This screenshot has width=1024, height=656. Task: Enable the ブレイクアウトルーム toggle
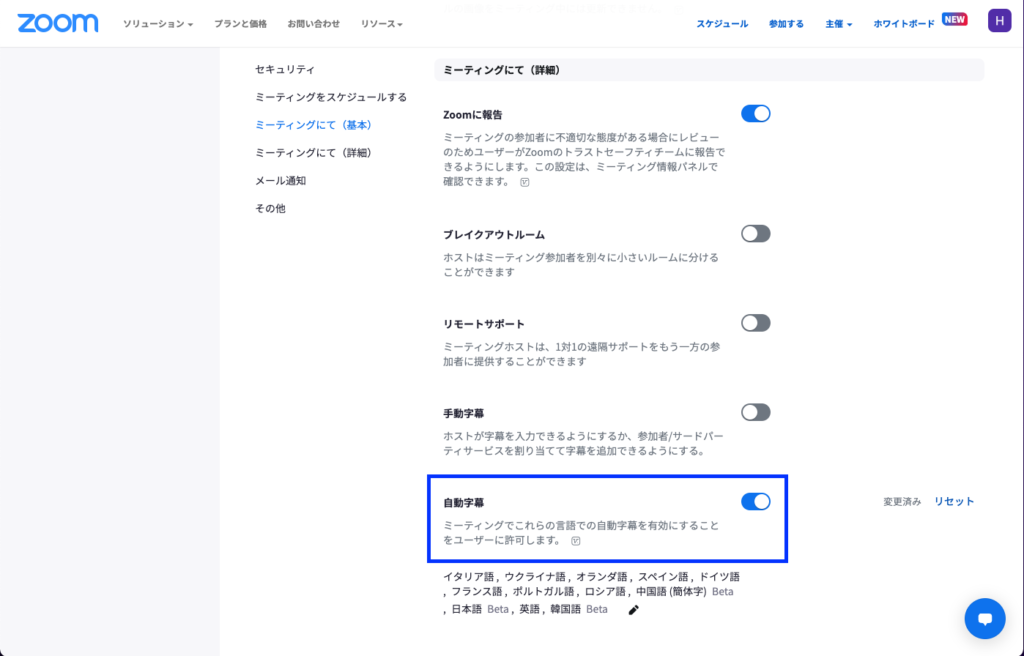tap(755, 234)
